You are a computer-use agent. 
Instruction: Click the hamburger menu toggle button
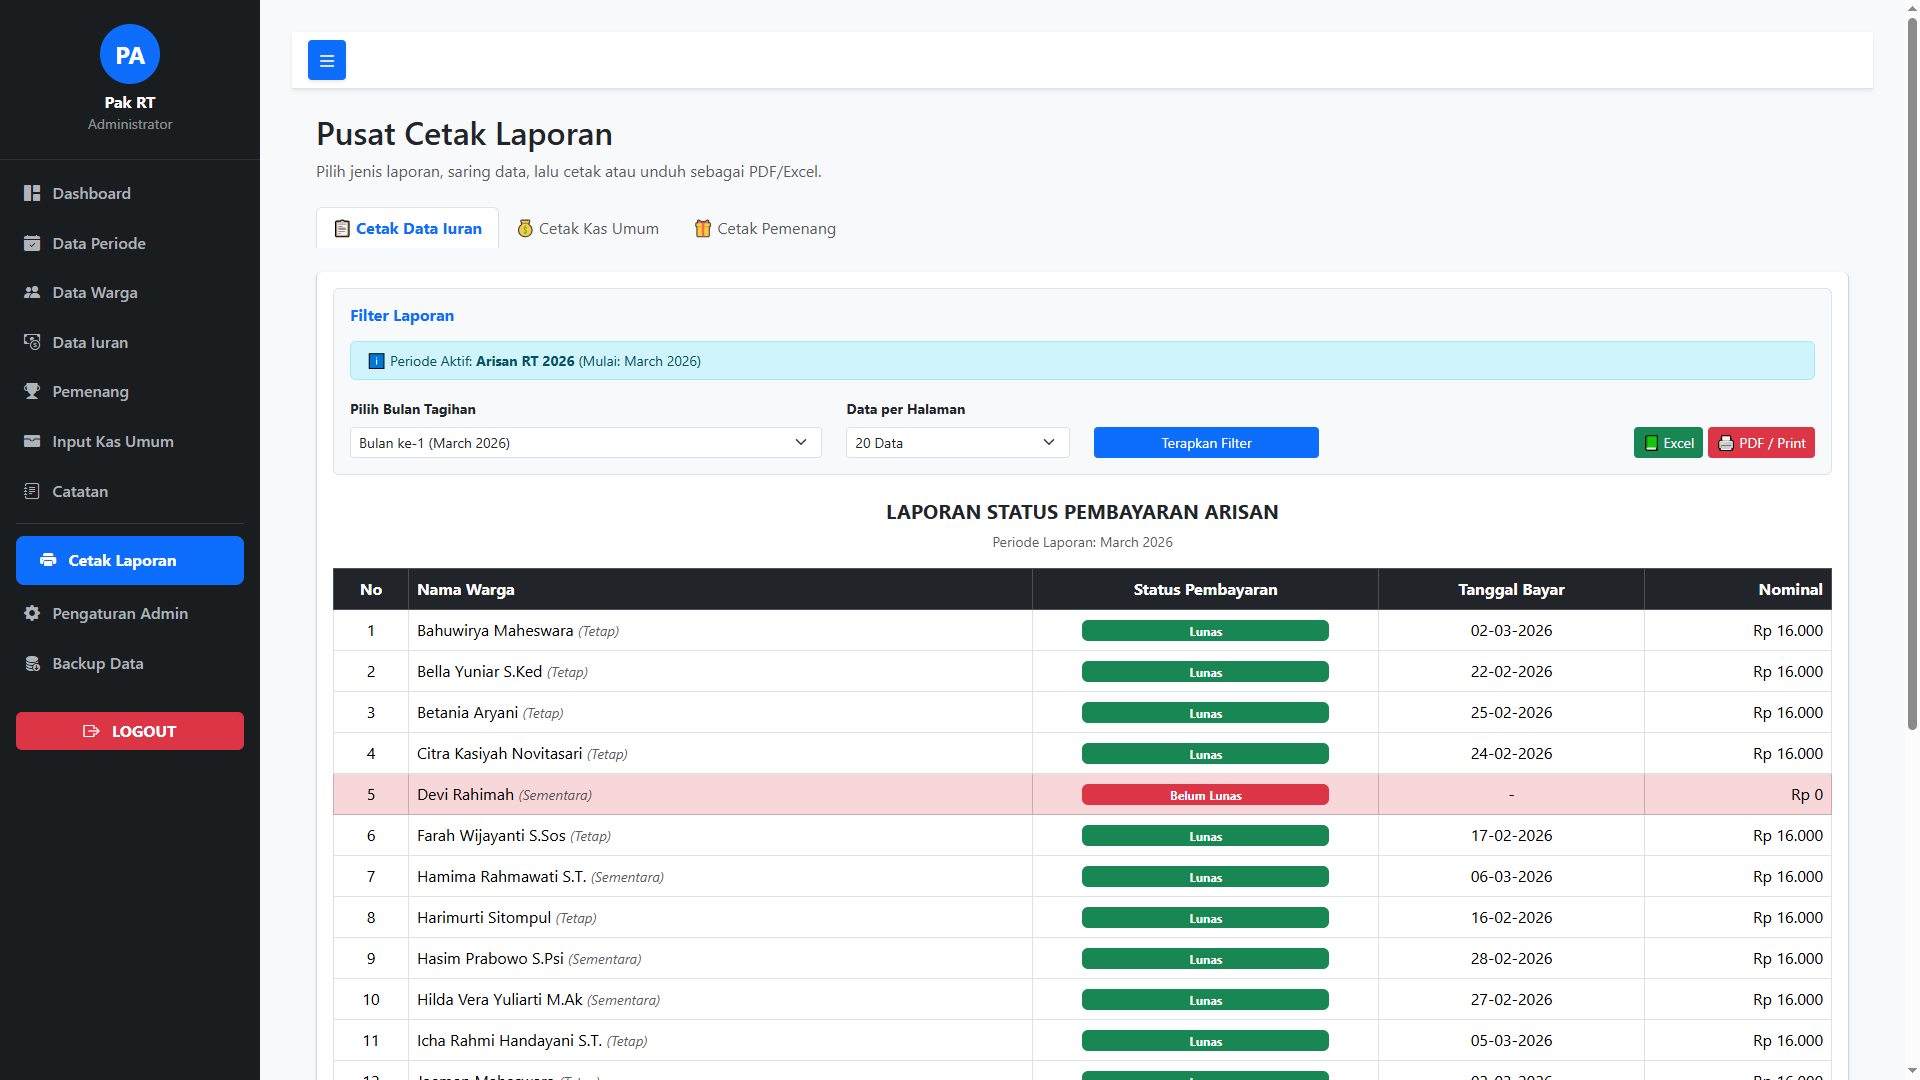326,60
